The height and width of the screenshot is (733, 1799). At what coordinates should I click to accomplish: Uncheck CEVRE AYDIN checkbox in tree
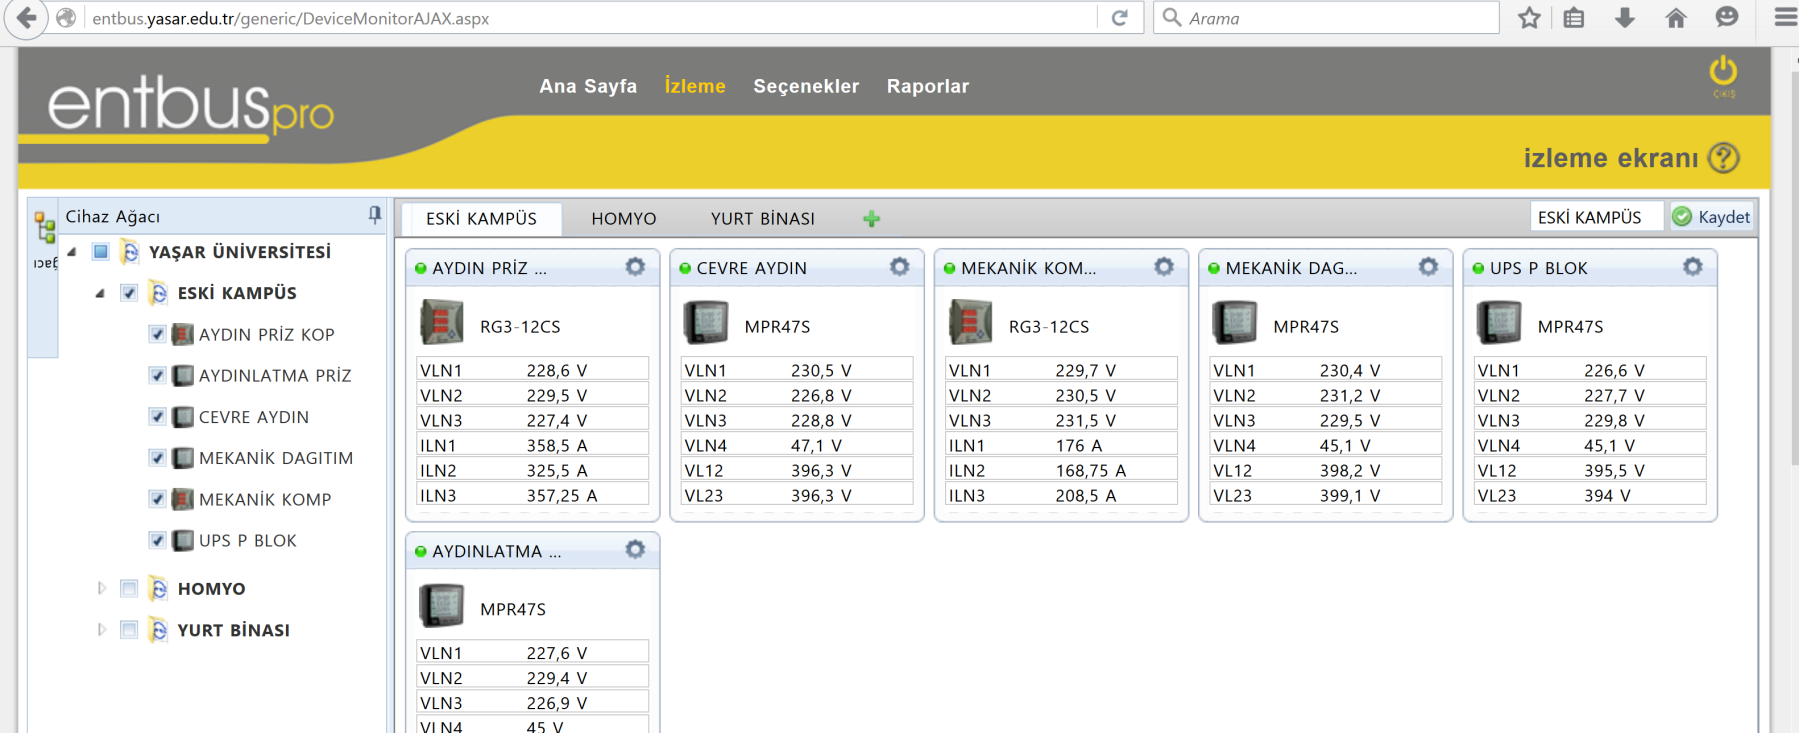pos(157,416)
